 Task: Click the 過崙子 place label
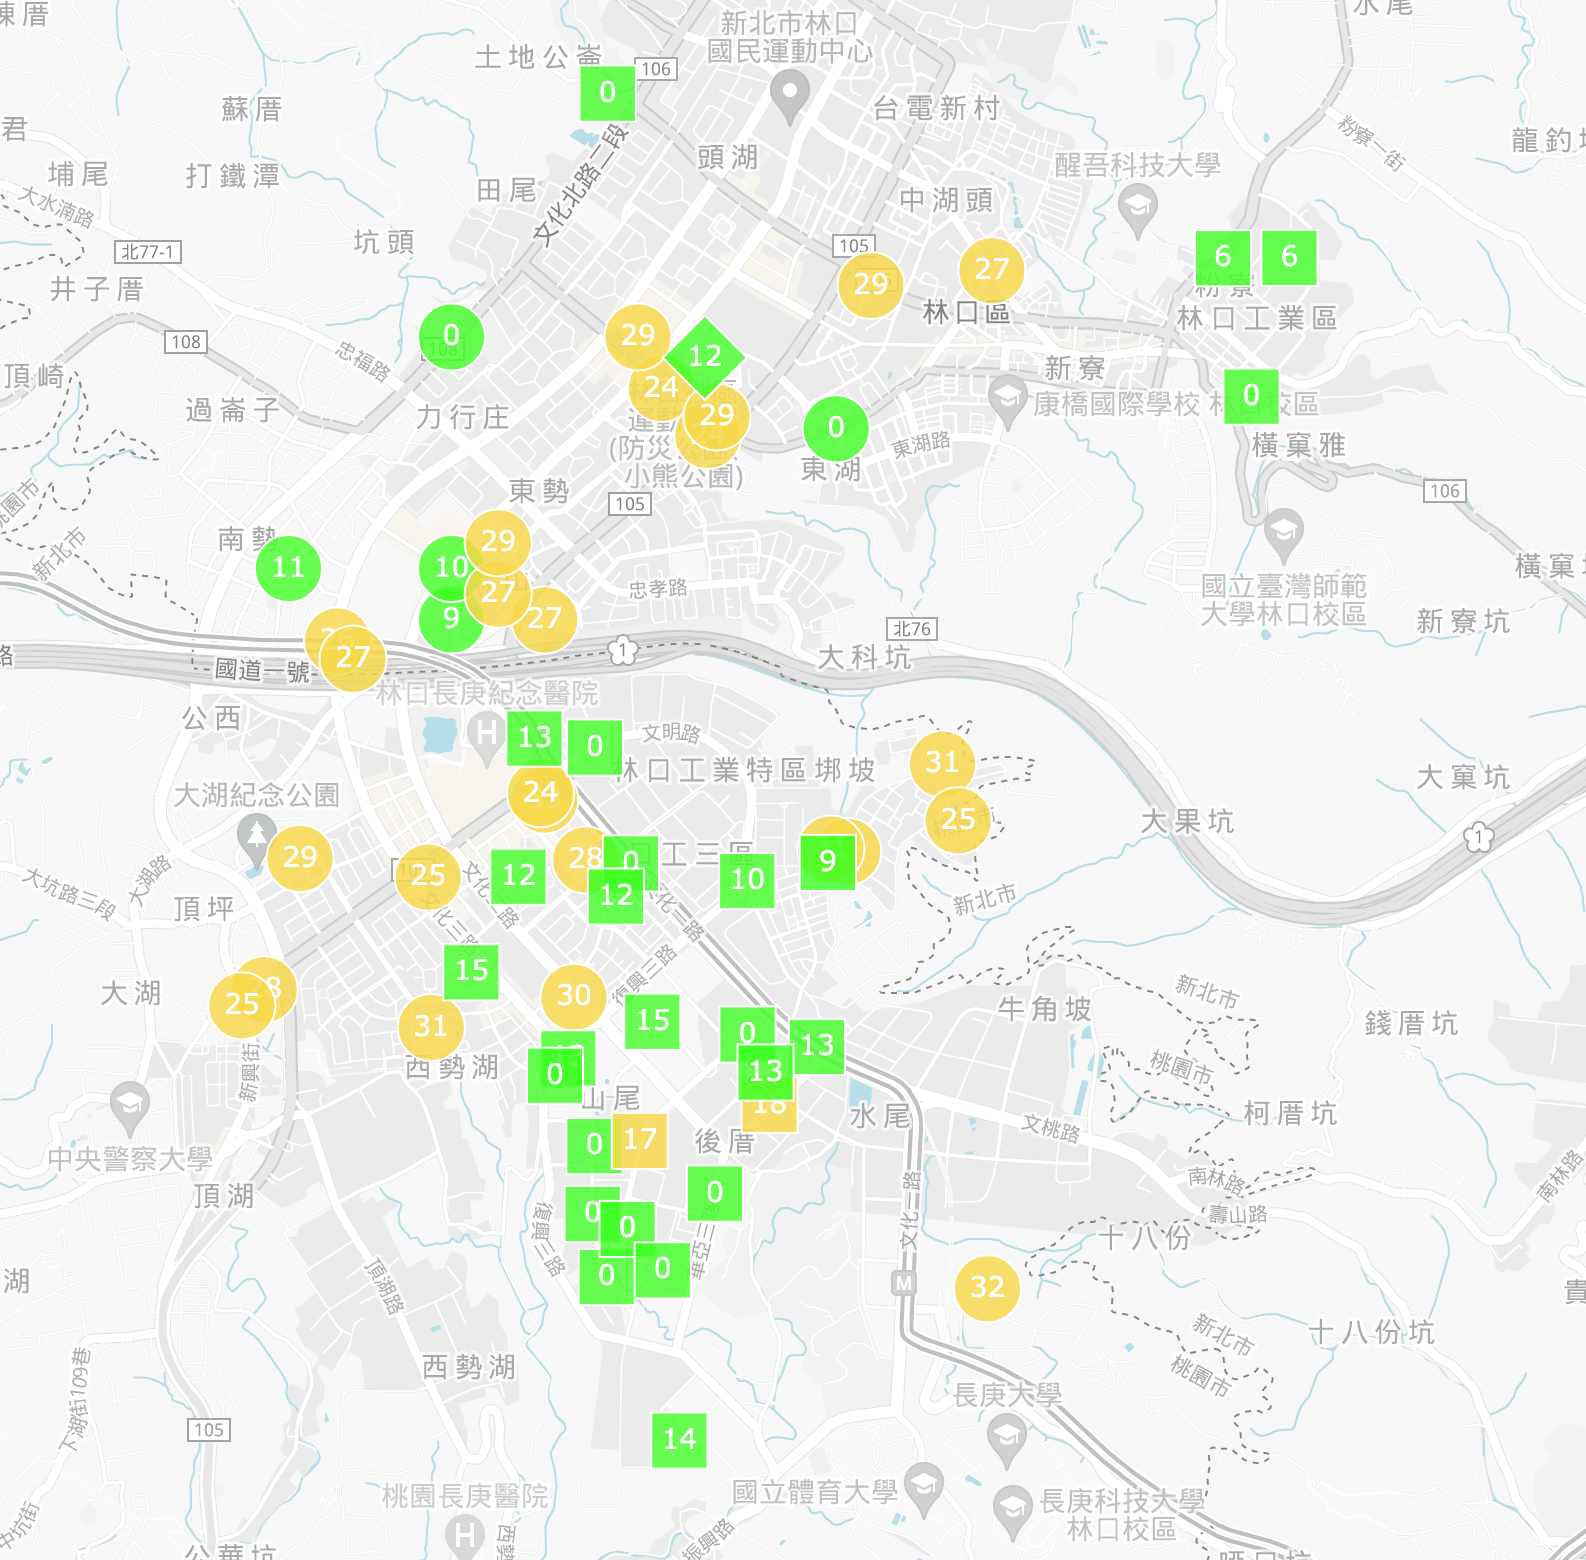[x=232, y=410]
